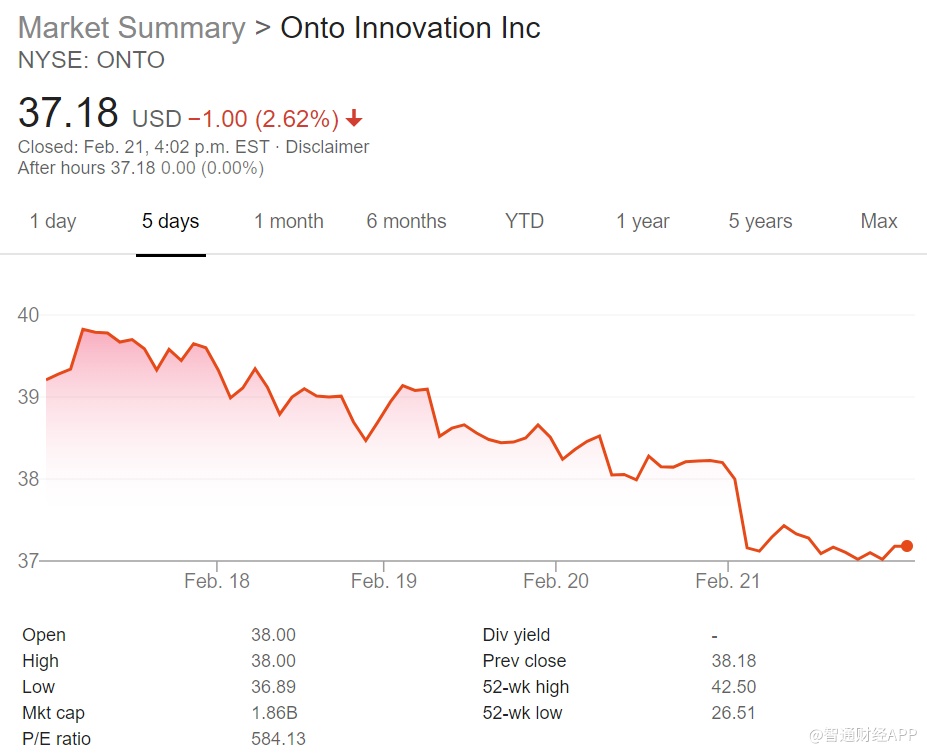Viewport: 927px width, 754px height.
Task: Select the Feb. 19 axis label
Action: pyautogui.click(x=384, y=581)
